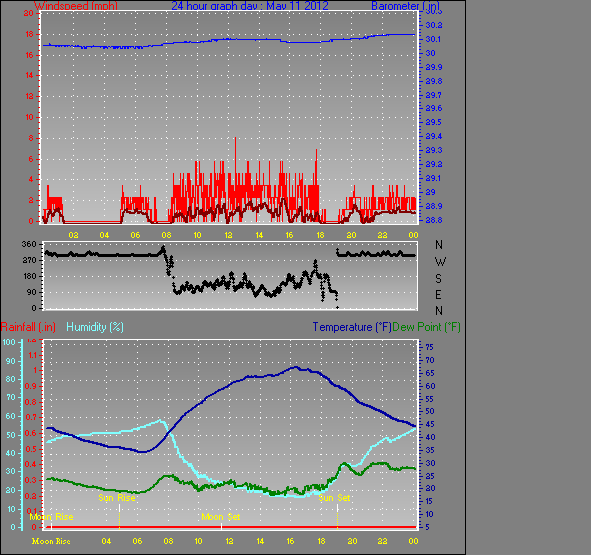Click the '29.6' barometer axis value

pyautogui.click(x=434, y=108)
